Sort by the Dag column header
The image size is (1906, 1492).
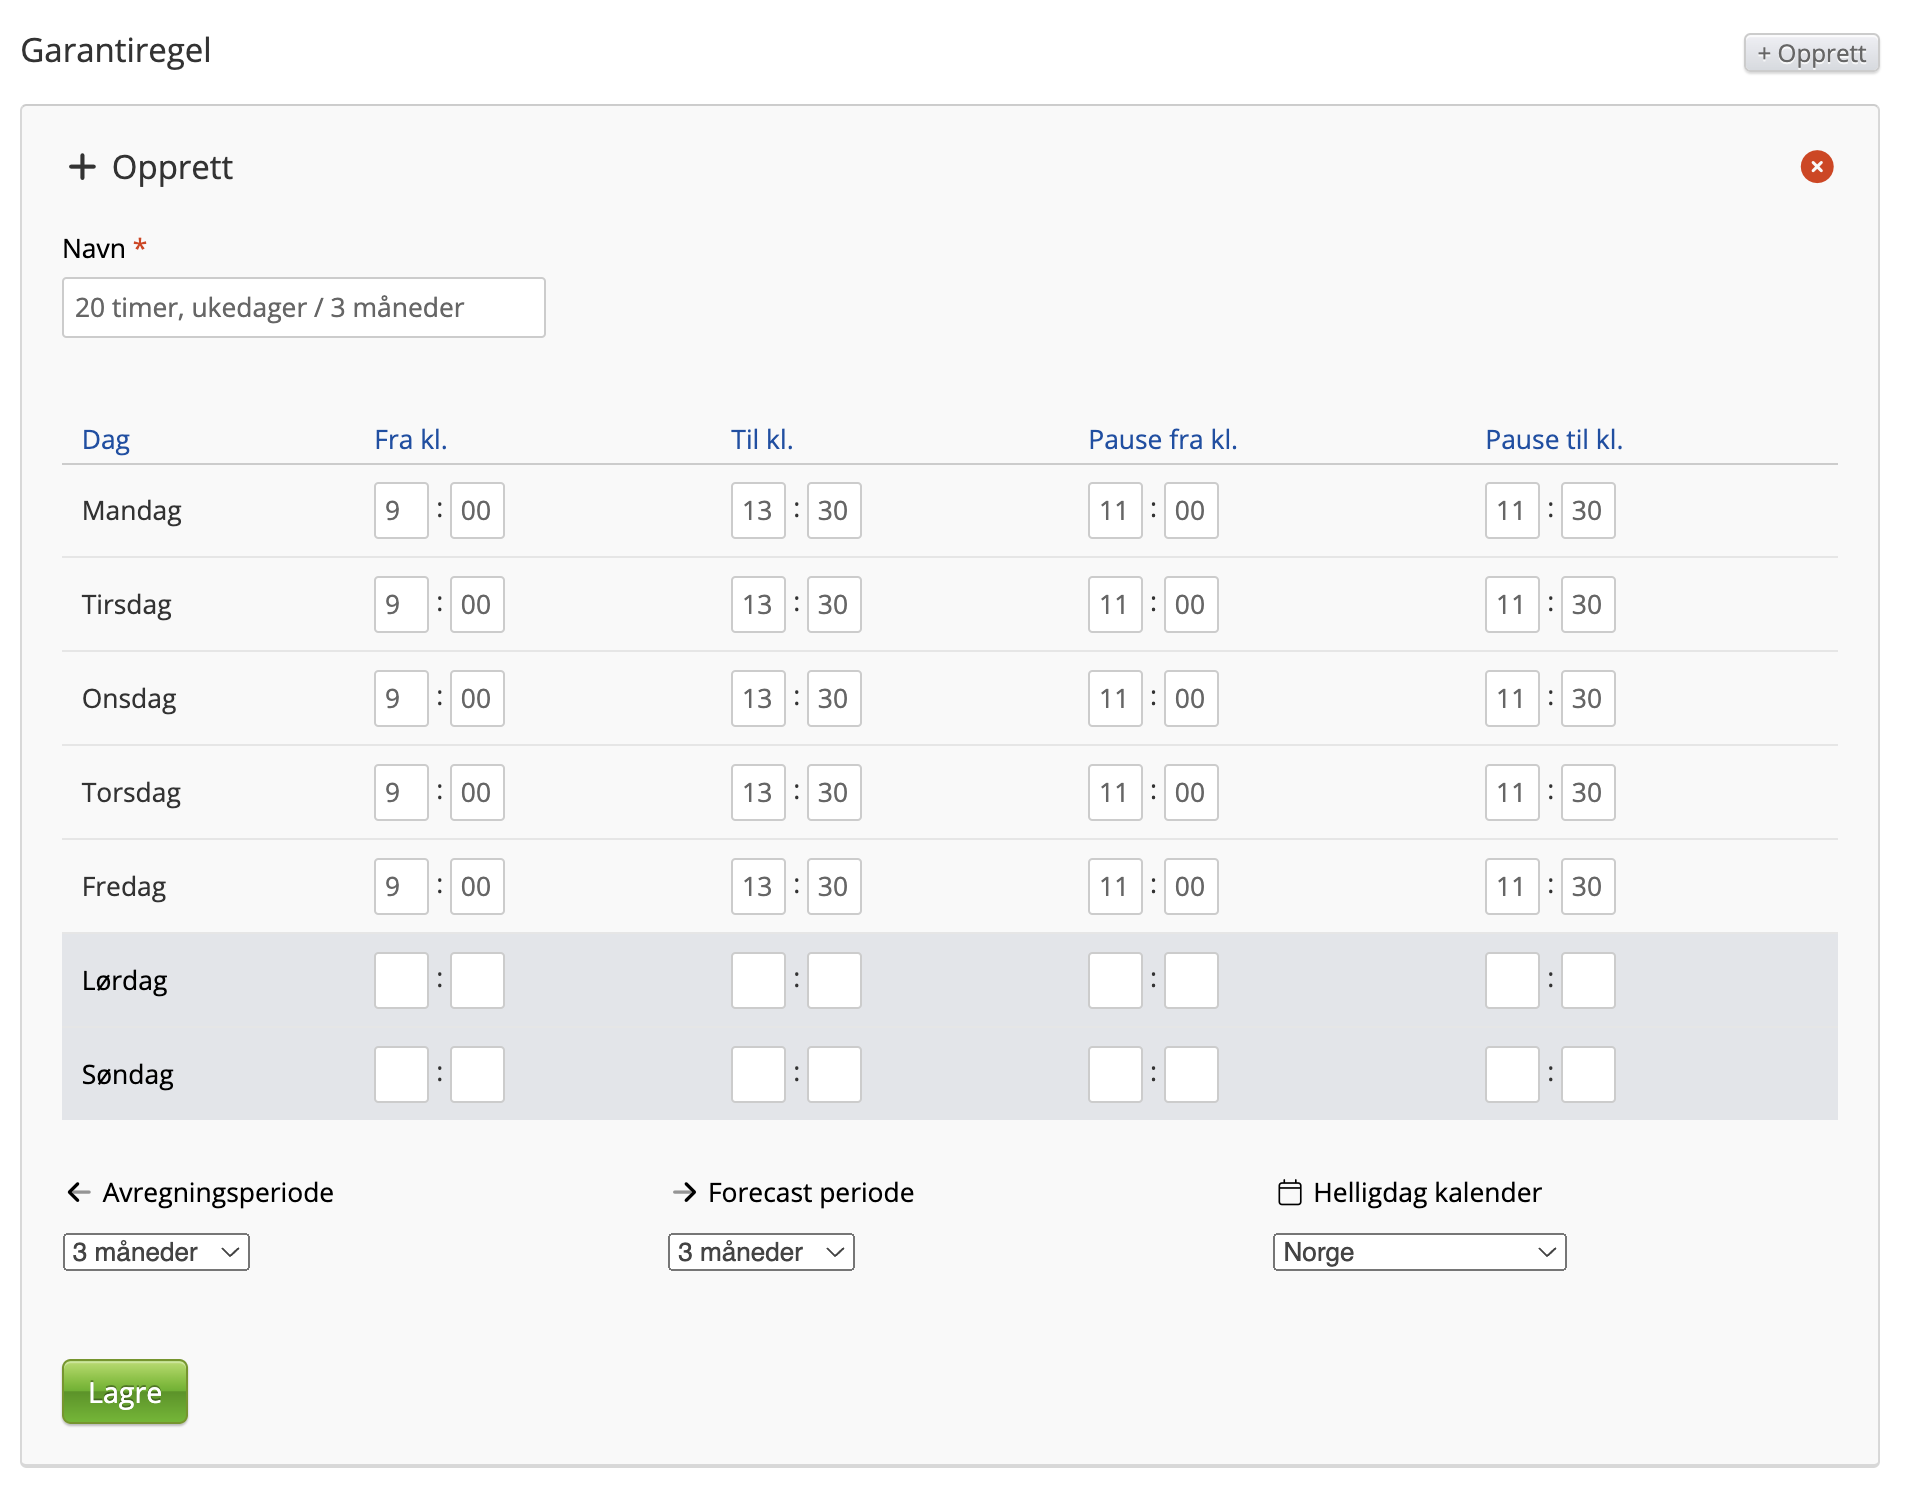click(x=106, y=440)
